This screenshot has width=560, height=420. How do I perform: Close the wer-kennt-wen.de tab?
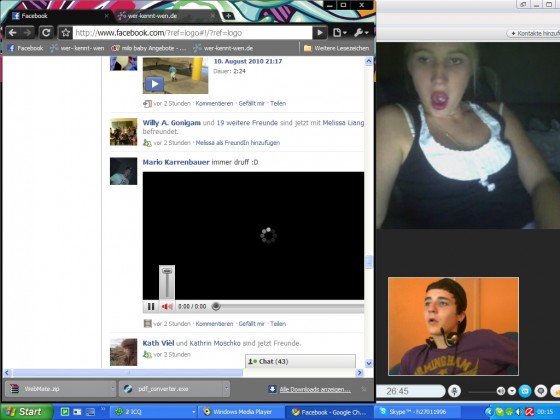click(x=212, y=16)
